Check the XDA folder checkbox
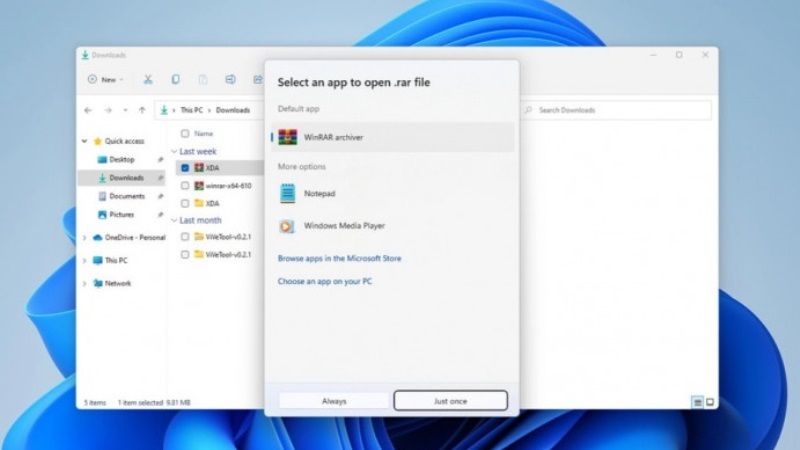Image resolution: width=800 pixels, height=450 pixels. click(x=185, y=204)
